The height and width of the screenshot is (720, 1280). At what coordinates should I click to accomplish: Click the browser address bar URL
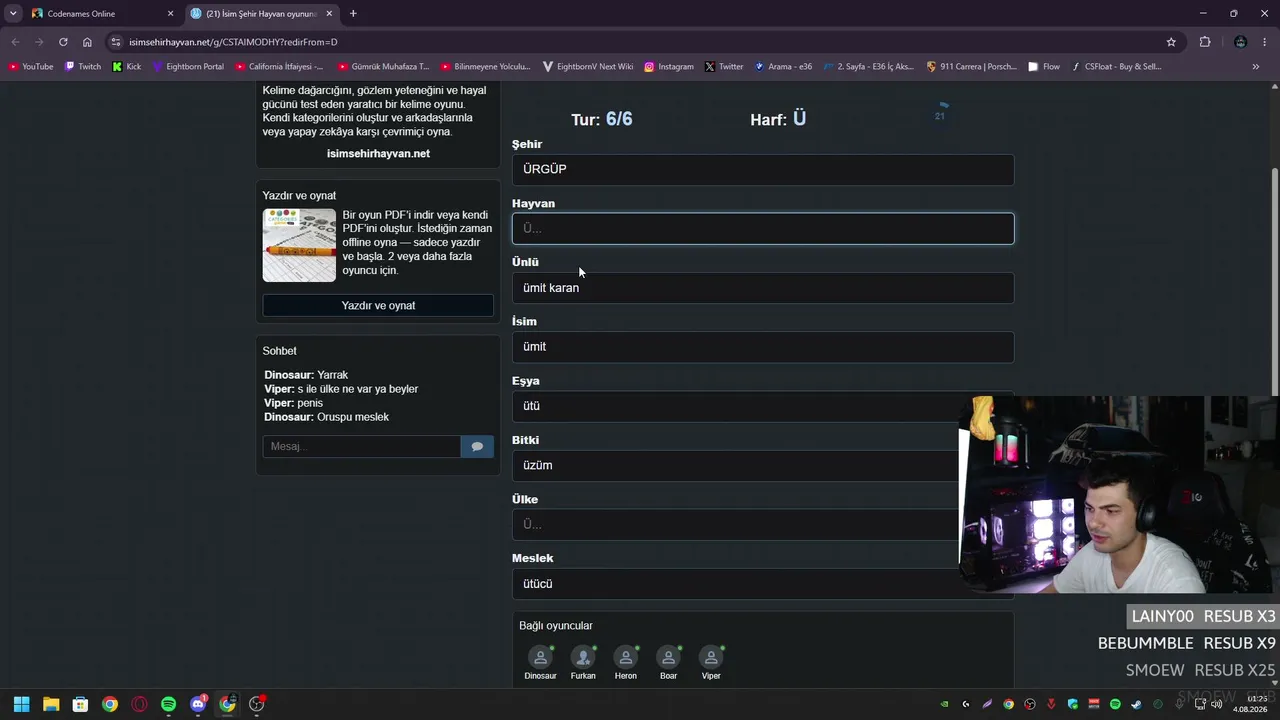(233, 42)
